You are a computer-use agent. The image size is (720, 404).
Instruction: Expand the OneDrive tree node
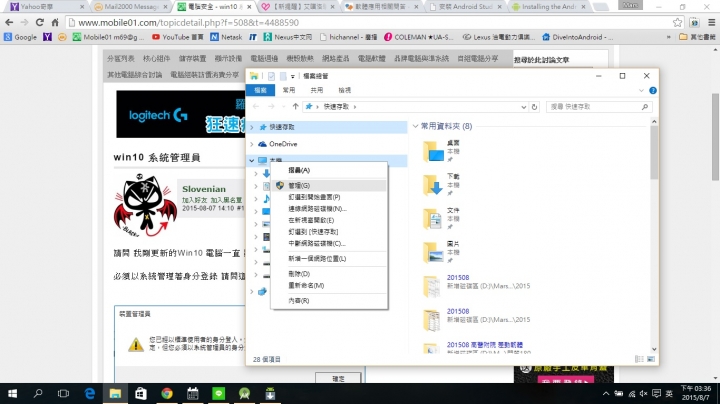tap(252, 144)
